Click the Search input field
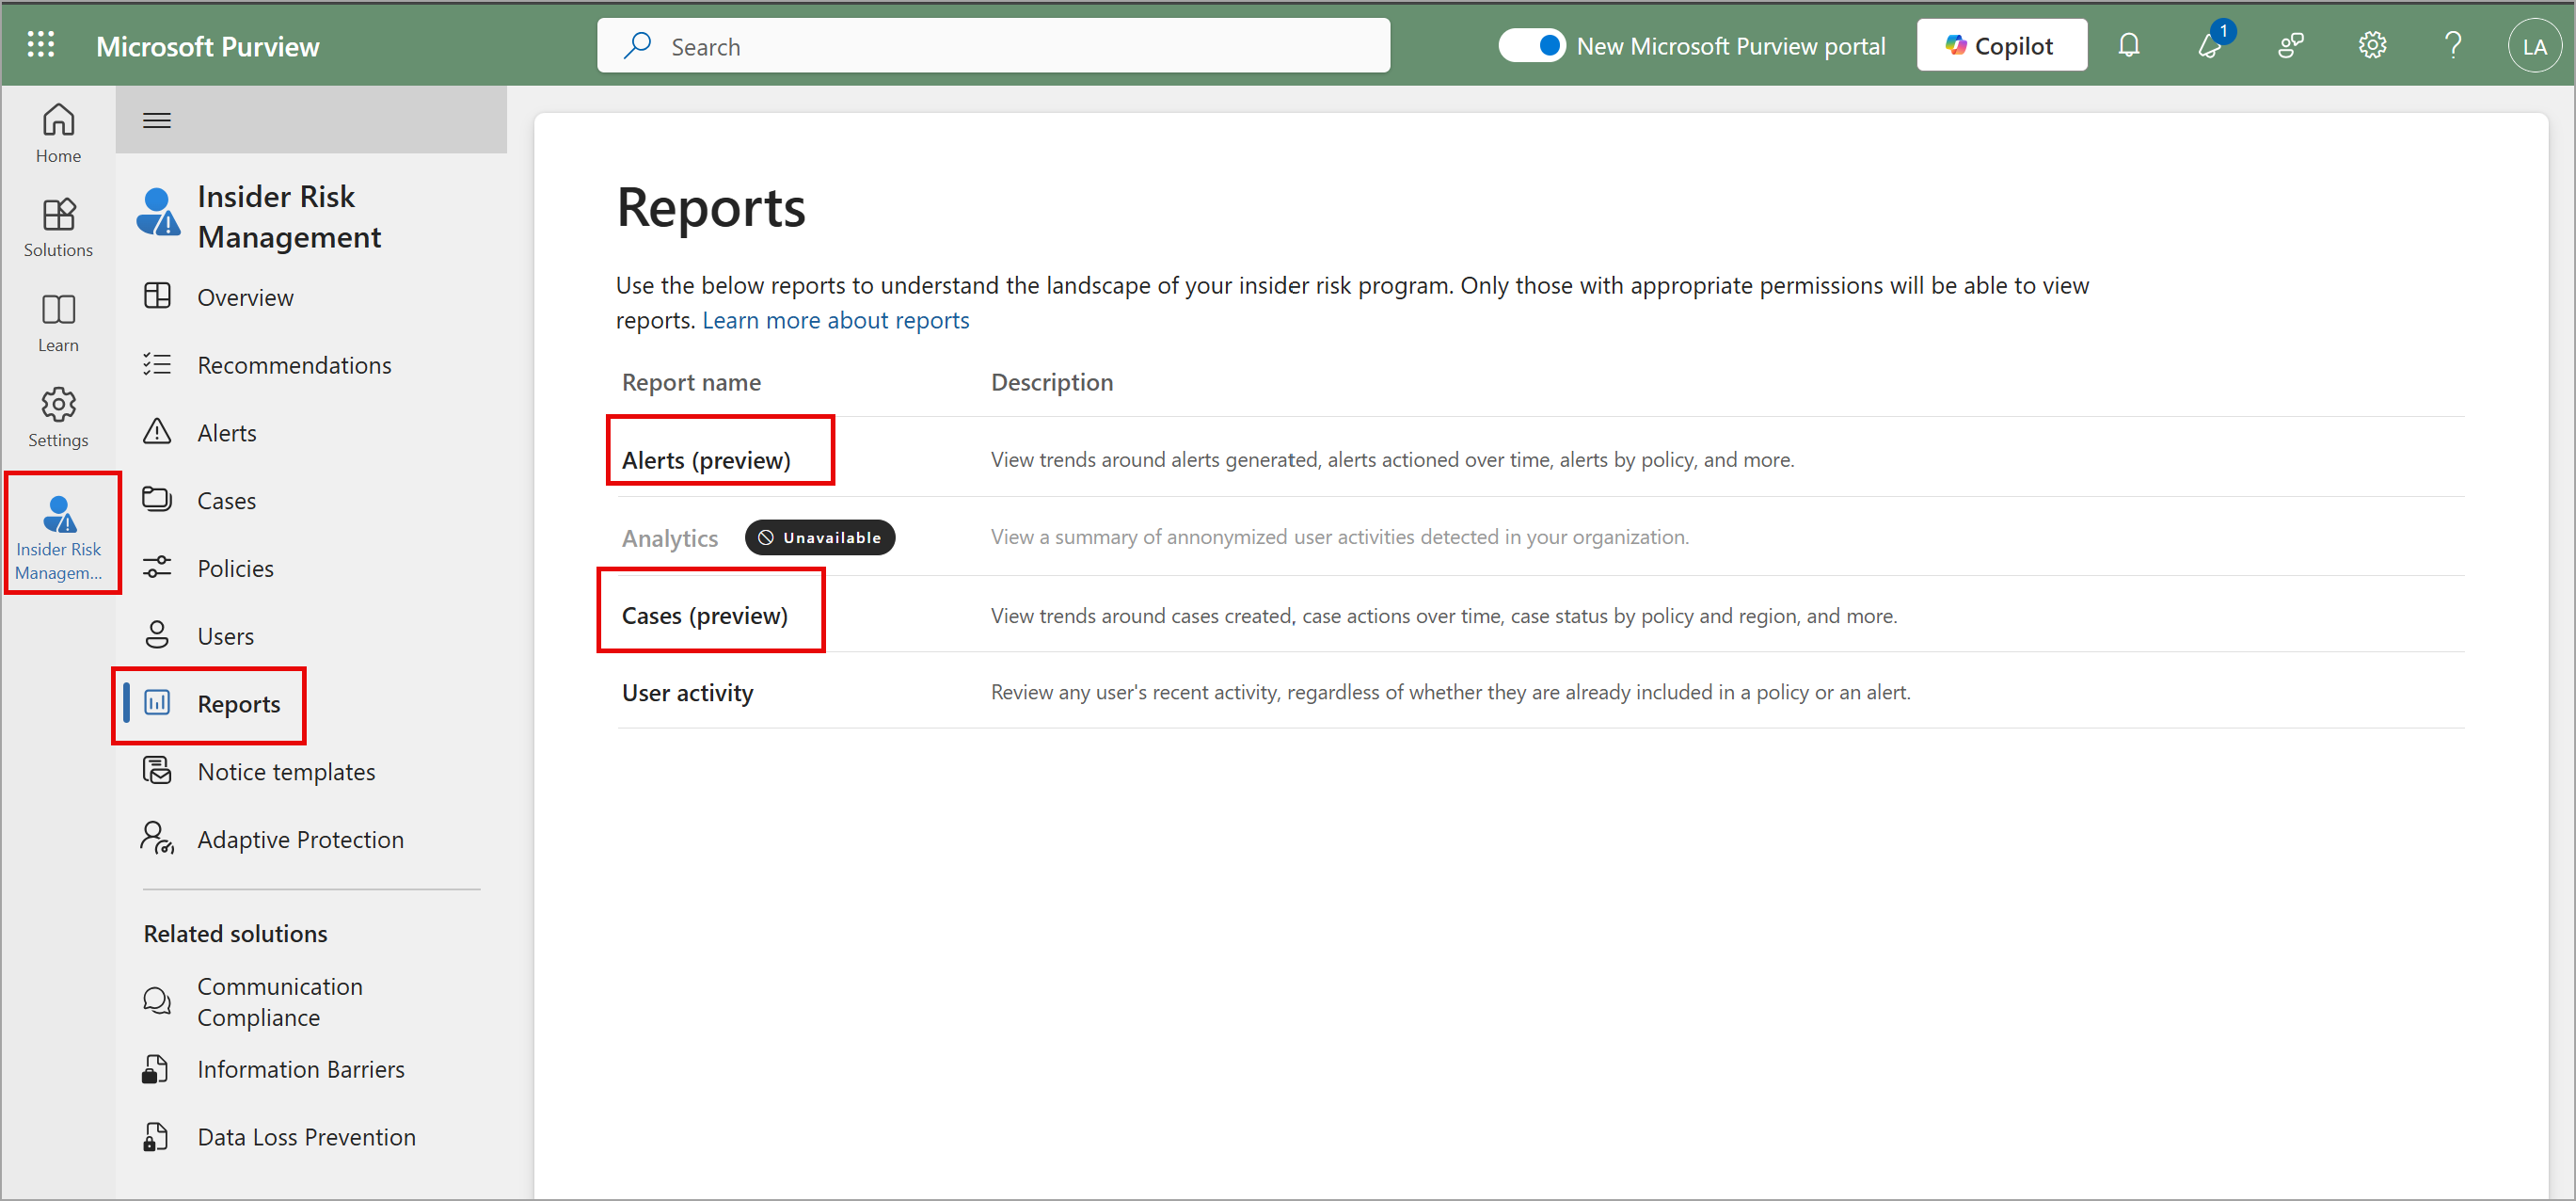Screen dimensions: 2576x1201 click(x=994, y=44)
